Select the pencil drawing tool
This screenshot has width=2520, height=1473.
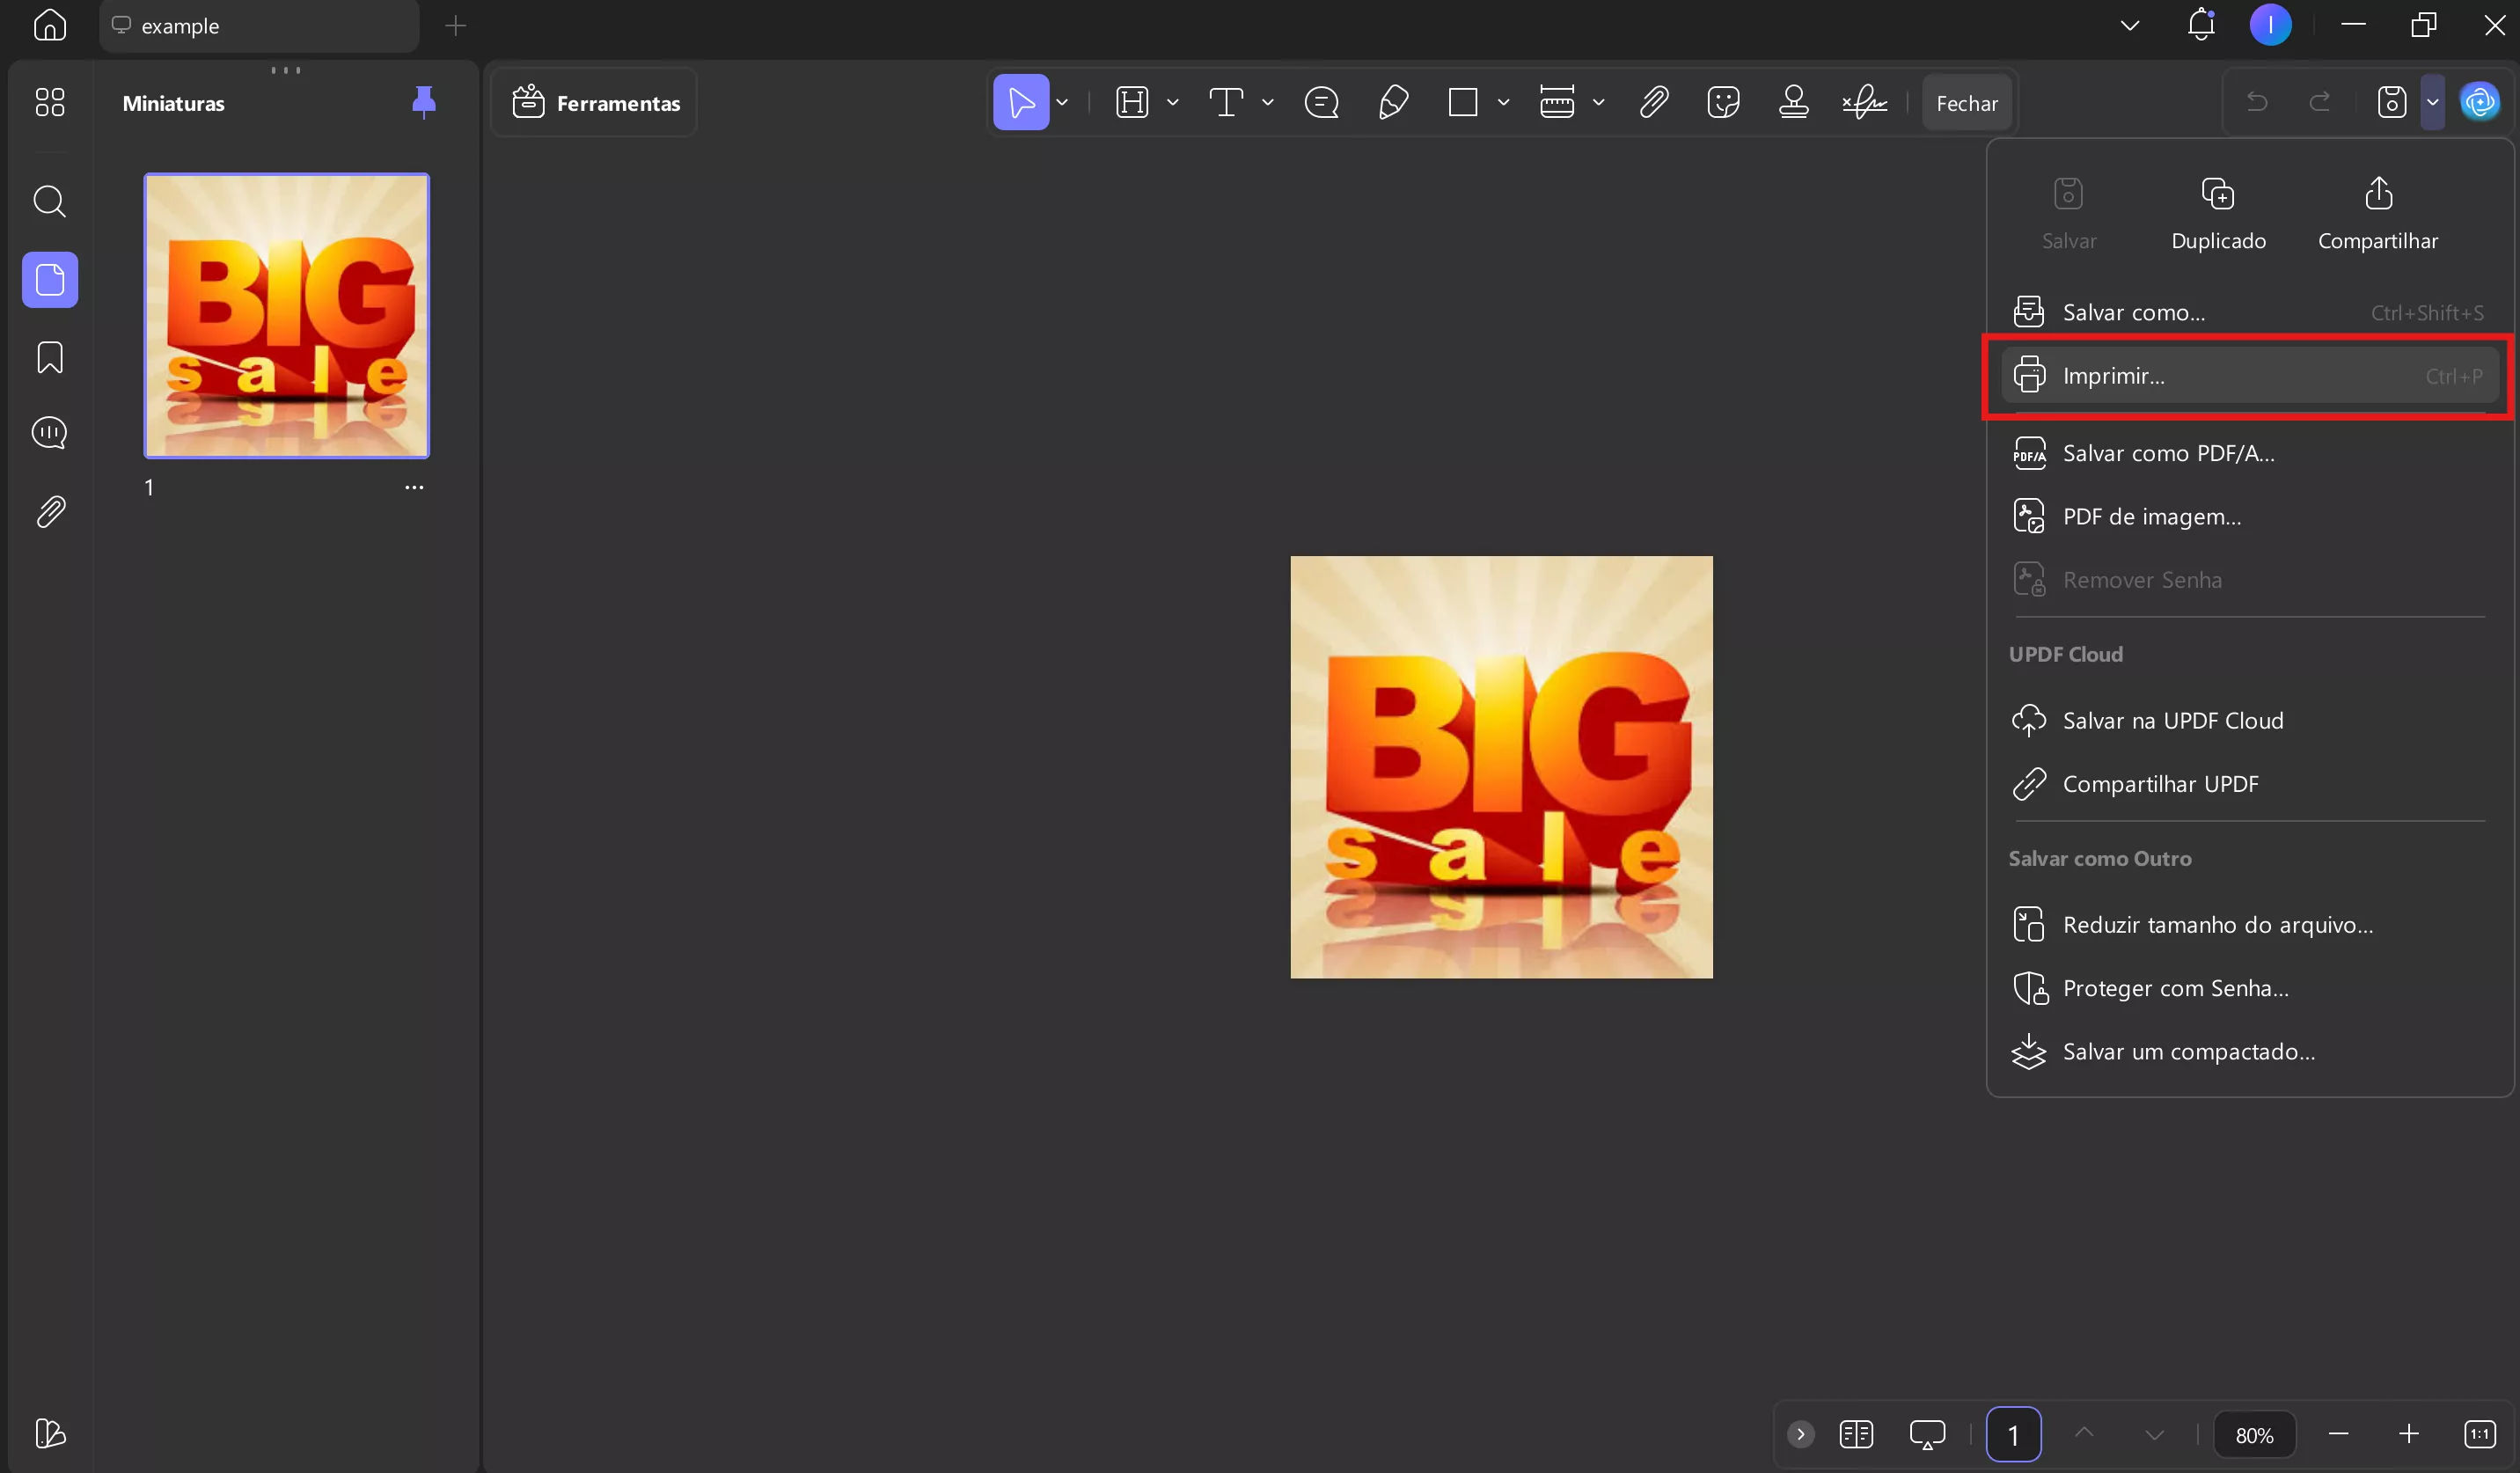1393,102
